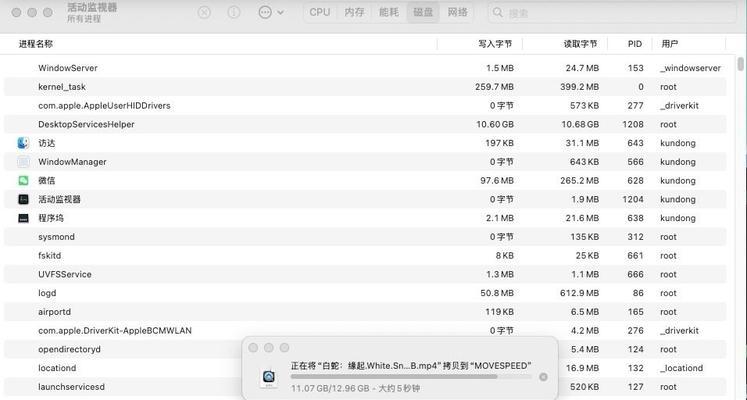Cancel the file copy with stop button
The width and height of the screenshot is (747, 400).
coord(543,377)
